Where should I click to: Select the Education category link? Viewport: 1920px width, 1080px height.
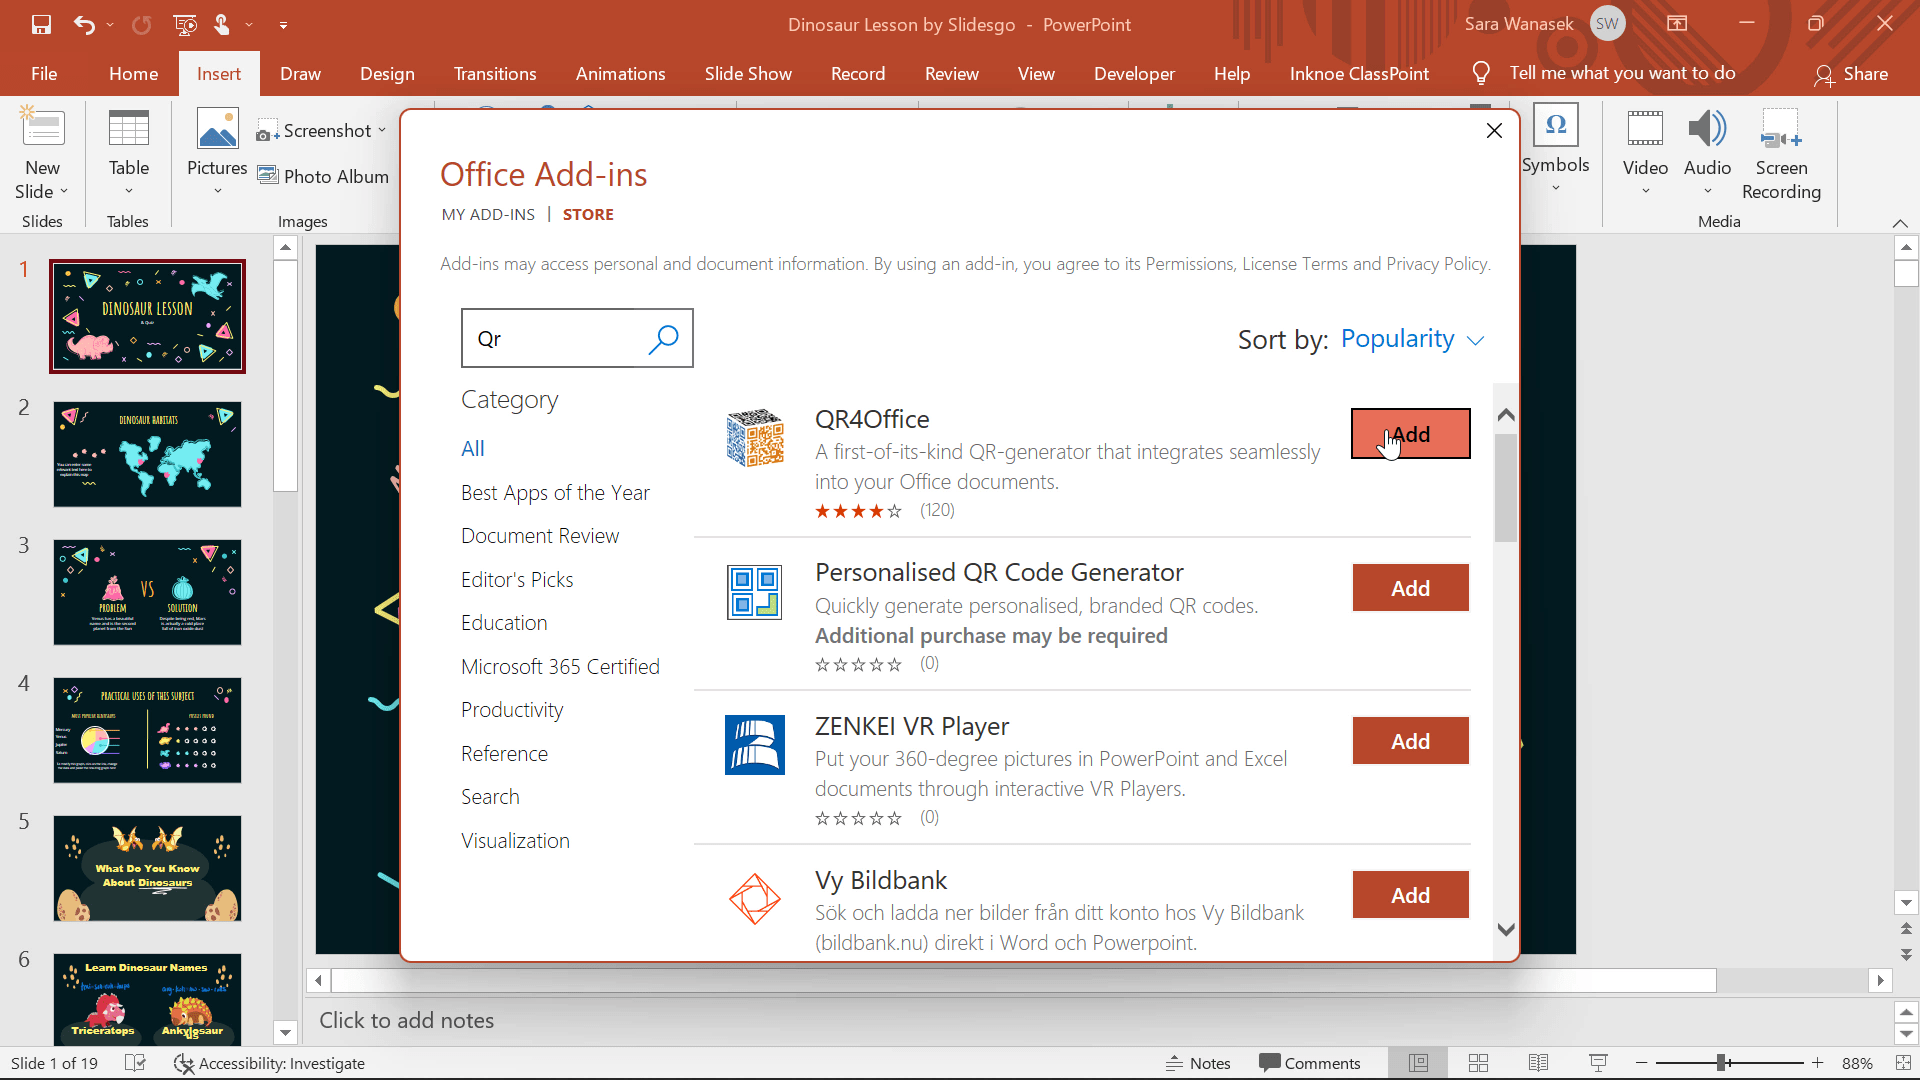pyautogui.click(x=504, y=623)
